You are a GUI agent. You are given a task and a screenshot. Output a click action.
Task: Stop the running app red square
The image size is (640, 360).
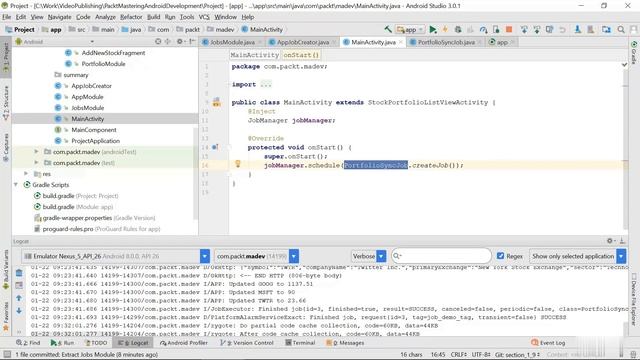pyautogui.click(x=509, y=29)
